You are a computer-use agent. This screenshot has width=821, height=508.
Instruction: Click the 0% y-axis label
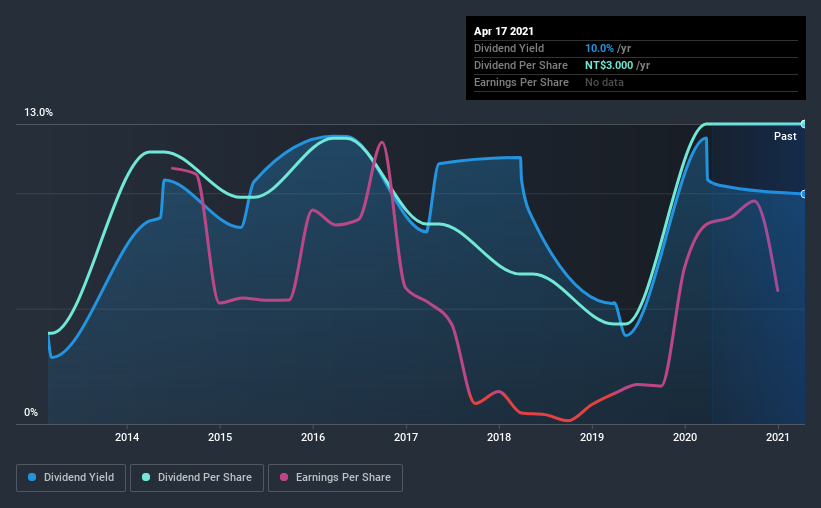[31, 413]
